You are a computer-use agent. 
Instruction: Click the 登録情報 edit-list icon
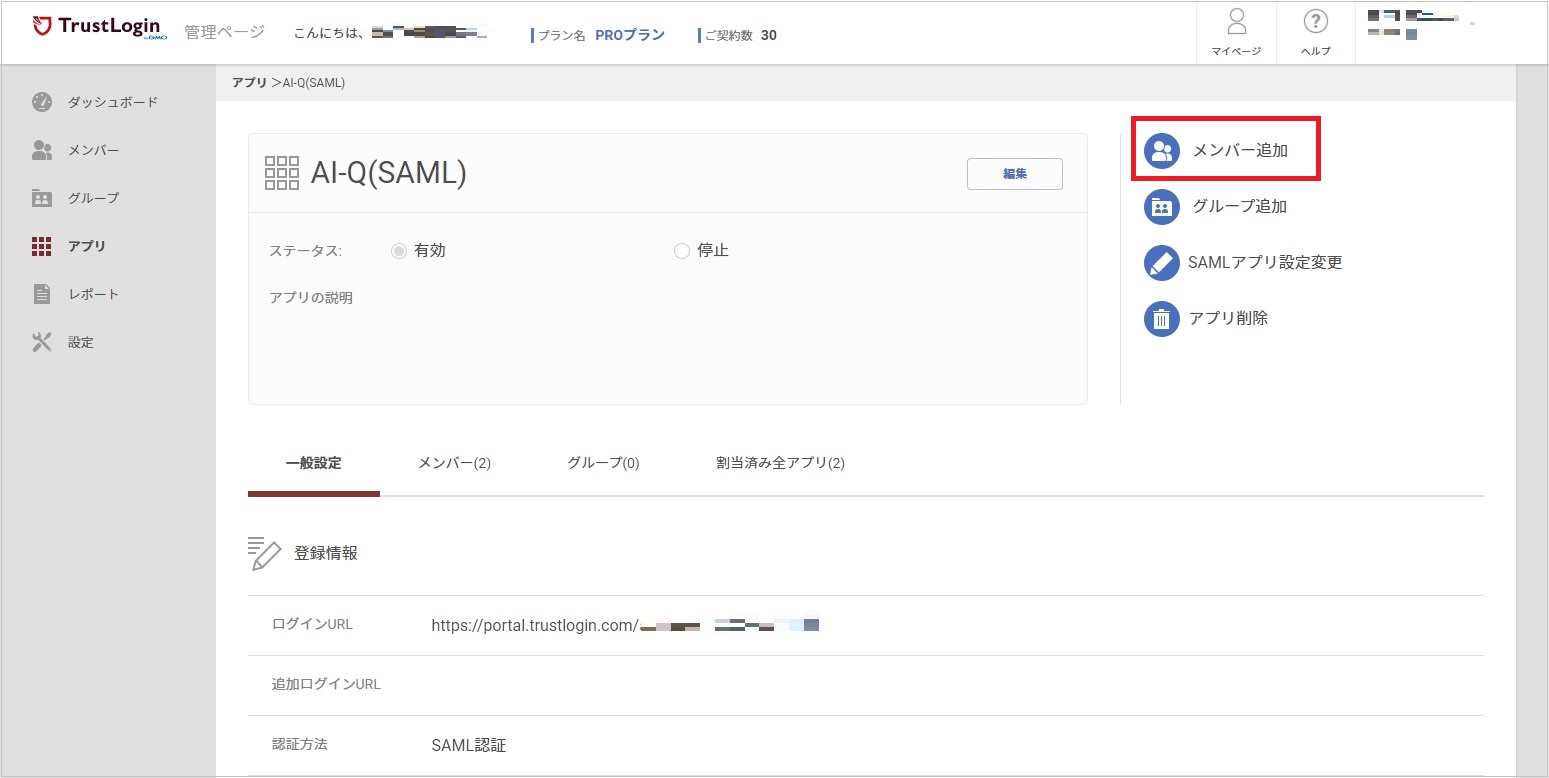tap(264, 553)
